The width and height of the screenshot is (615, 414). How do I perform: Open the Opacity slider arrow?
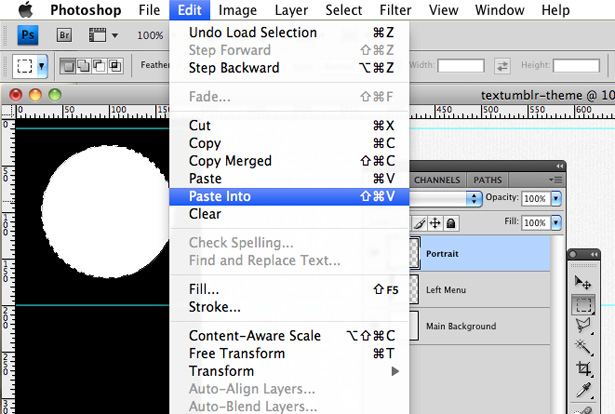coord(556,199)
